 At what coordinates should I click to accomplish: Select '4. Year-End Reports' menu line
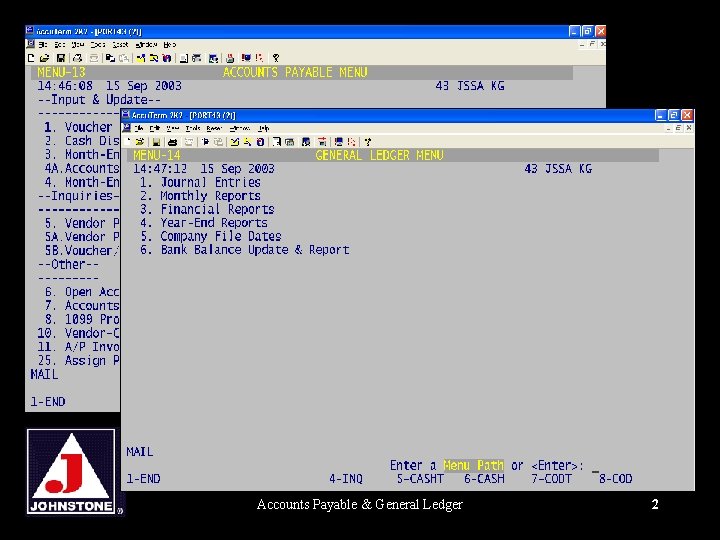click(x=204, y=223)
